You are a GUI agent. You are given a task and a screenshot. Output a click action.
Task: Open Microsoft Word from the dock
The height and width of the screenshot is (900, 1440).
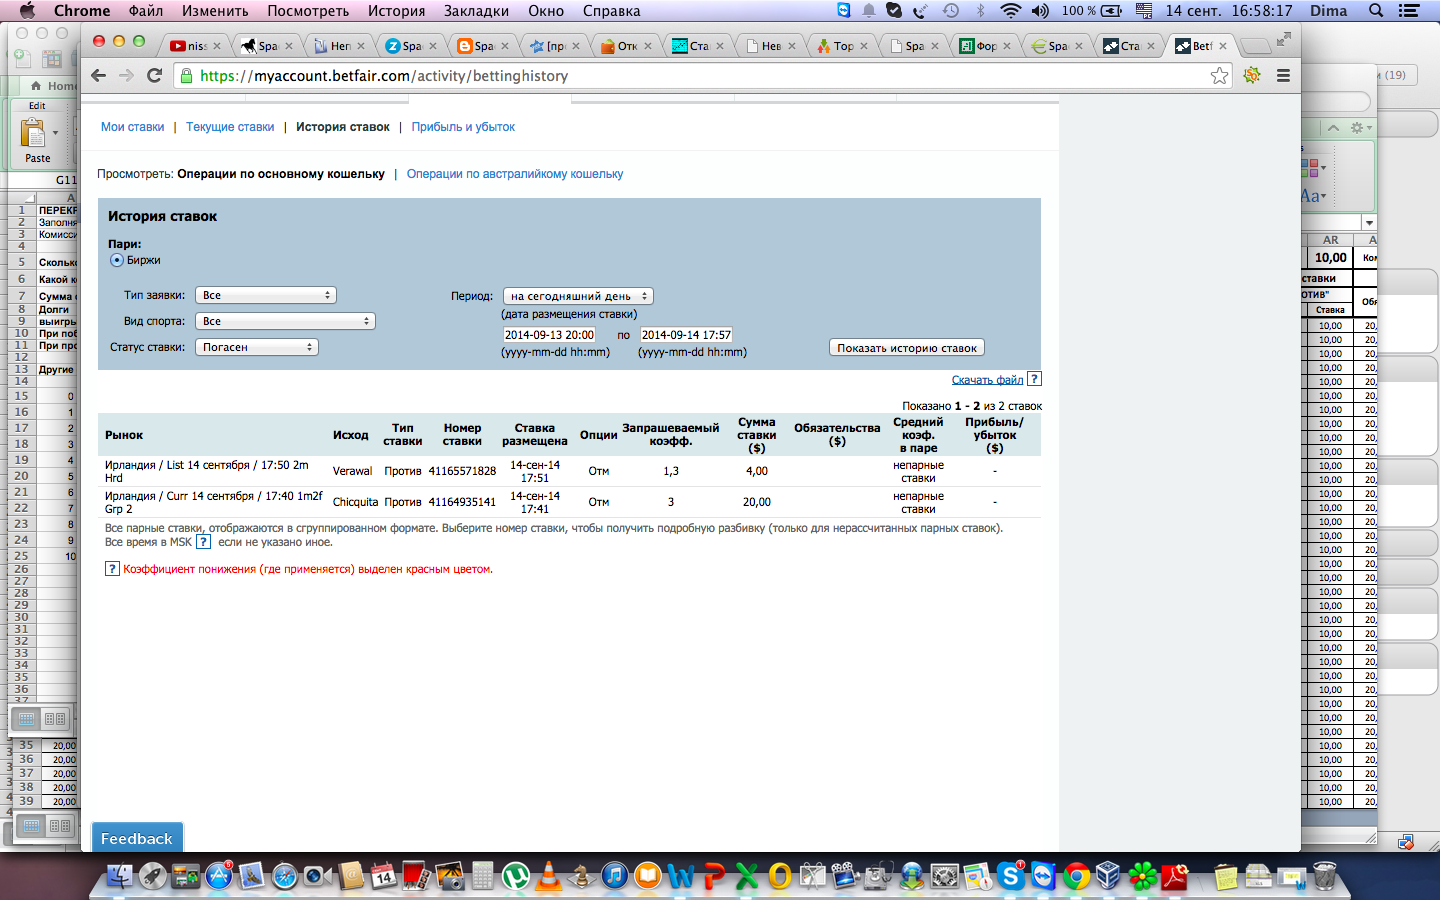click(x=681, y=877)
